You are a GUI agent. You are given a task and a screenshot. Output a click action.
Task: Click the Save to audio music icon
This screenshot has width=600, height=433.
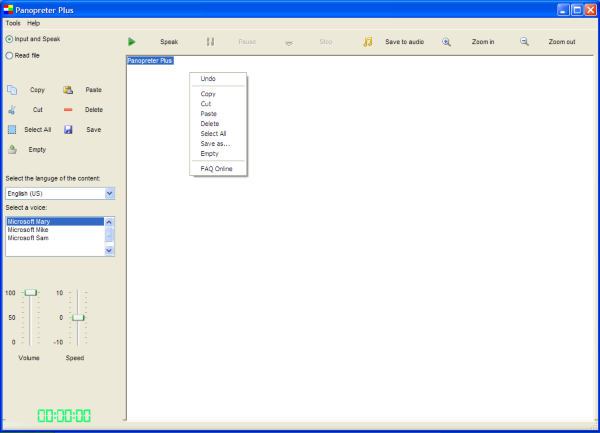click(x=368, y=42)
